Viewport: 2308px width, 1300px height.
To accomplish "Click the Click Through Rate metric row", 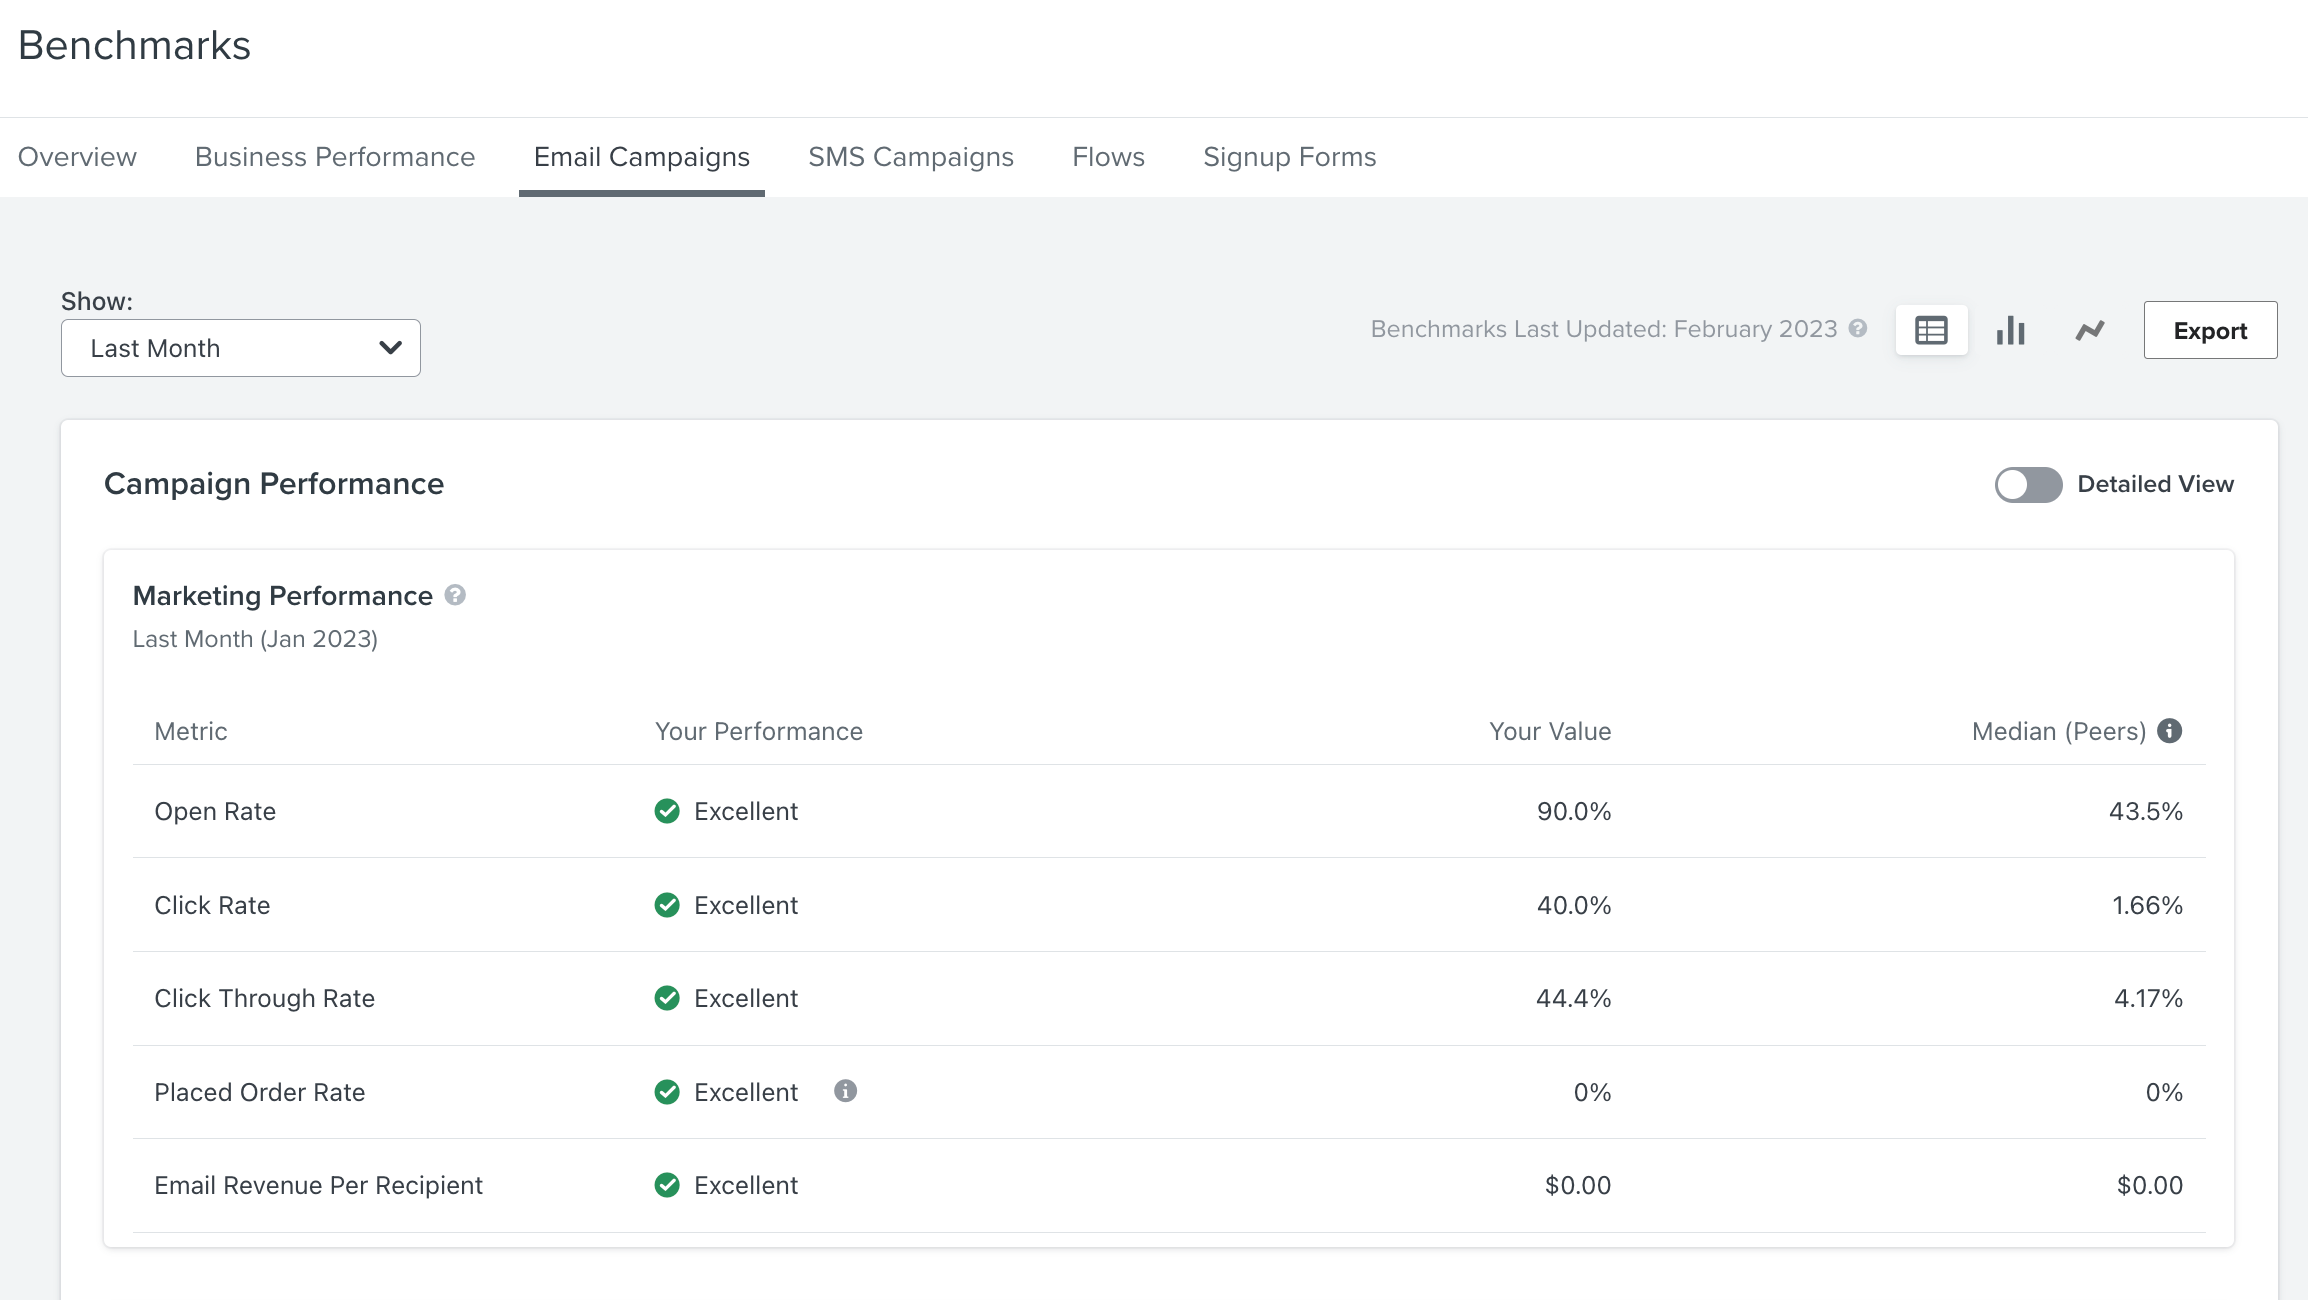I will click(264, 998).
